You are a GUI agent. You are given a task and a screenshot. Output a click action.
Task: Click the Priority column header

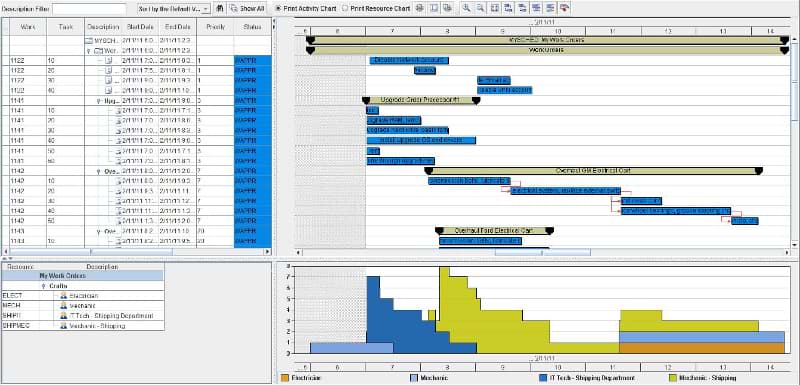pos(215,27)
